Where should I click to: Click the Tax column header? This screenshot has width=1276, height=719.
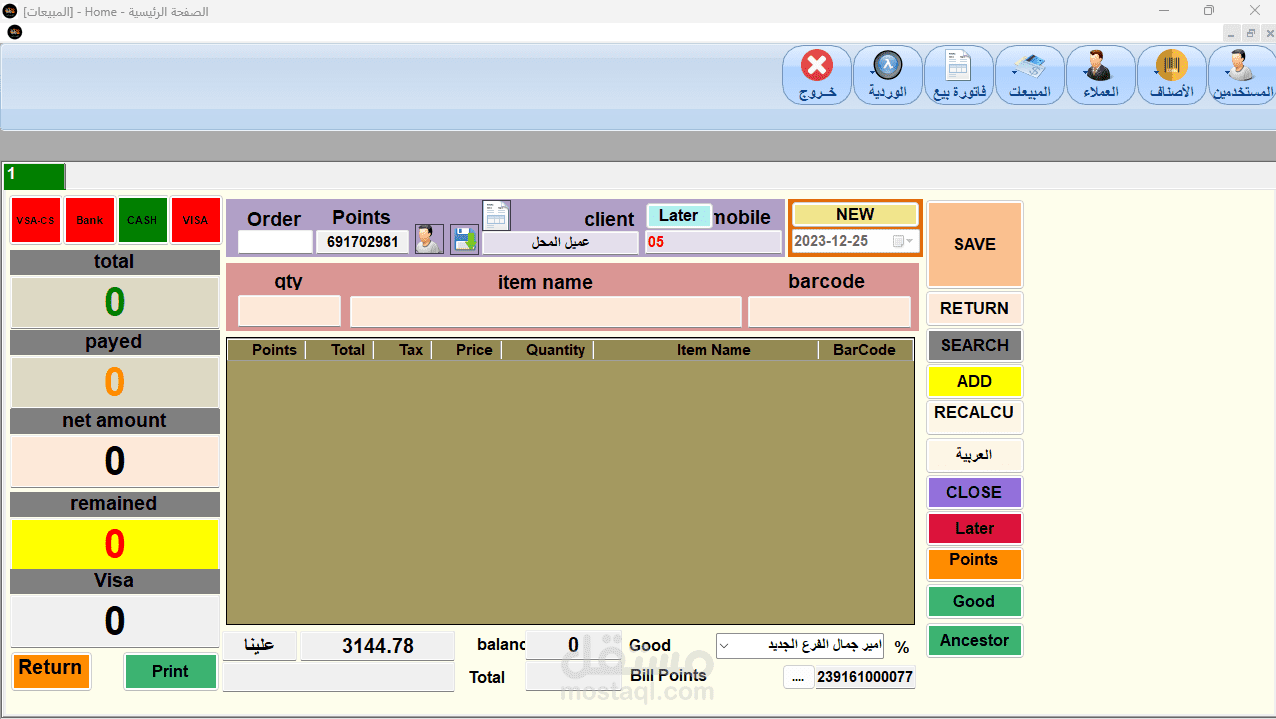coord(403,350)
